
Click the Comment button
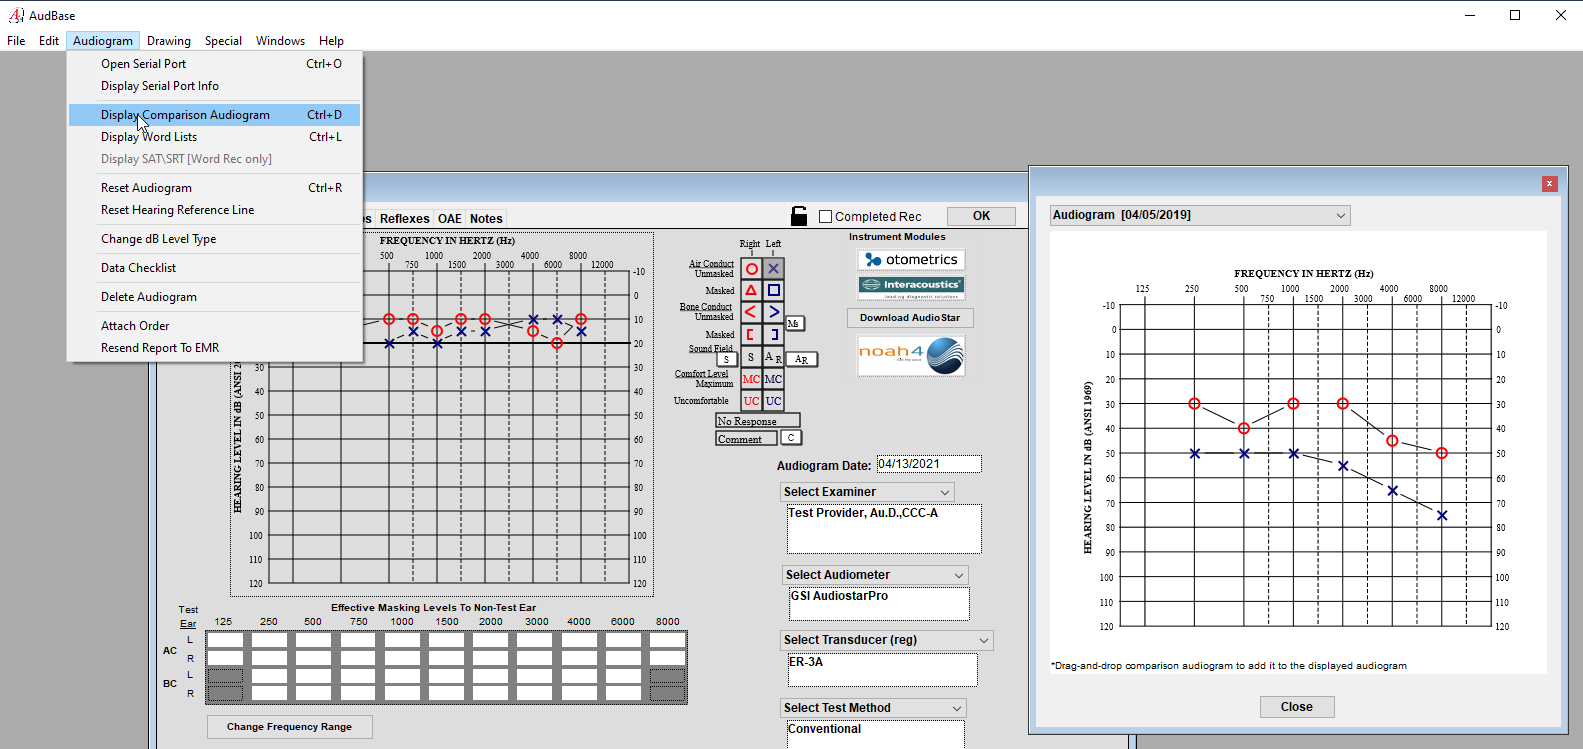pos(746,438)
